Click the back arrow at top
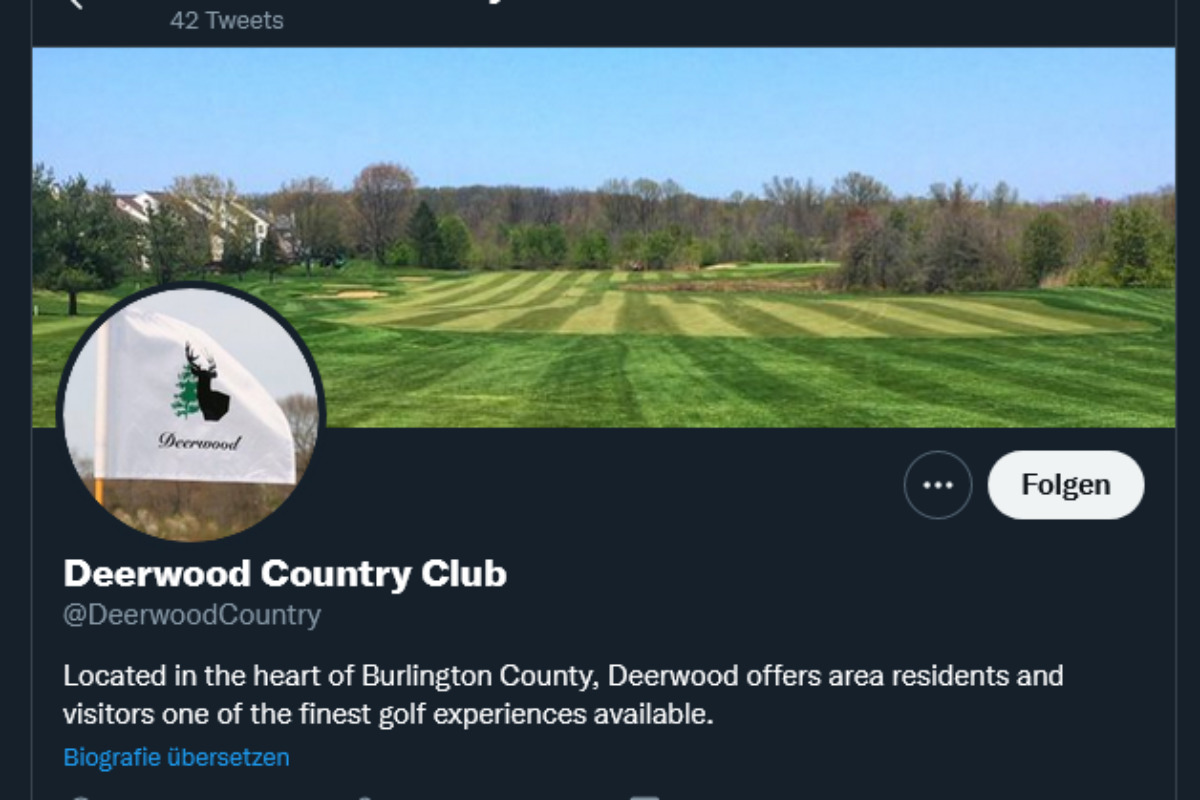 [x=75, y=3]
